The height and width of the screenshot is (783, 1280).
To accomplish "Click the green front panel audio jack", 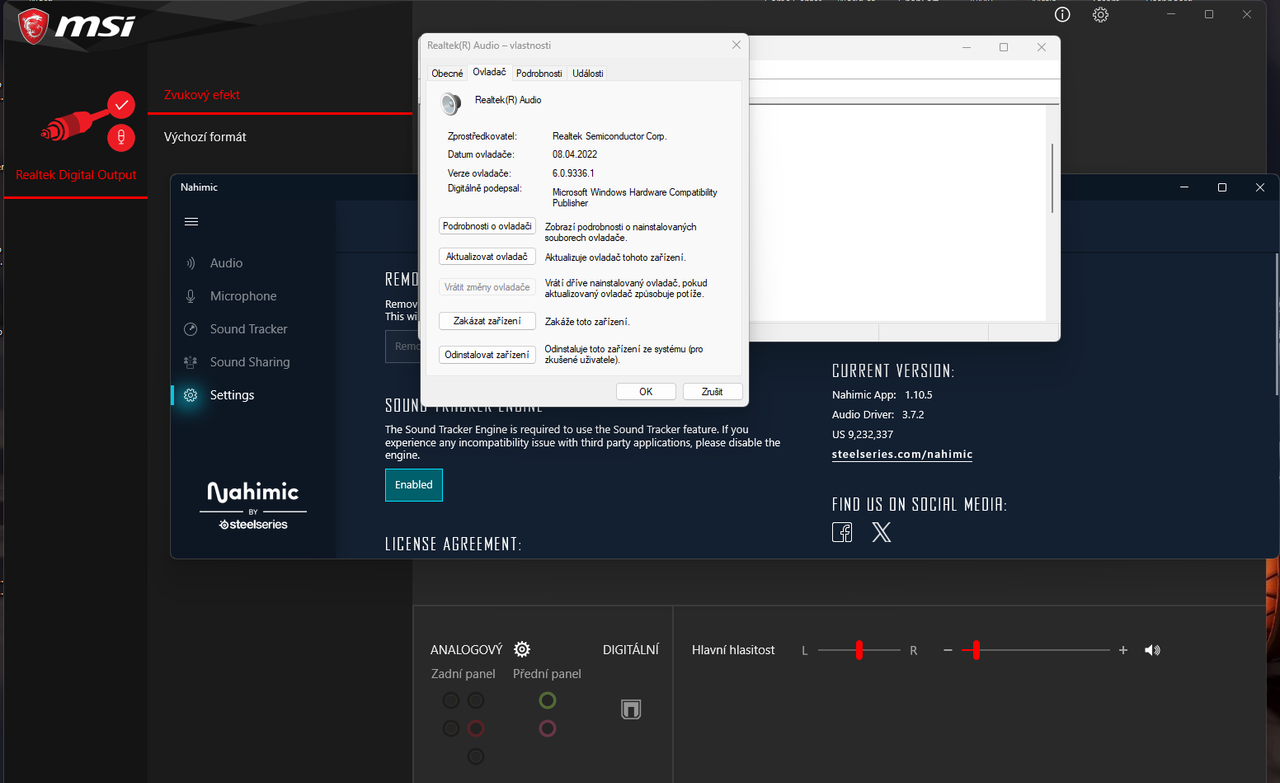I will click(x=547, y=700).
